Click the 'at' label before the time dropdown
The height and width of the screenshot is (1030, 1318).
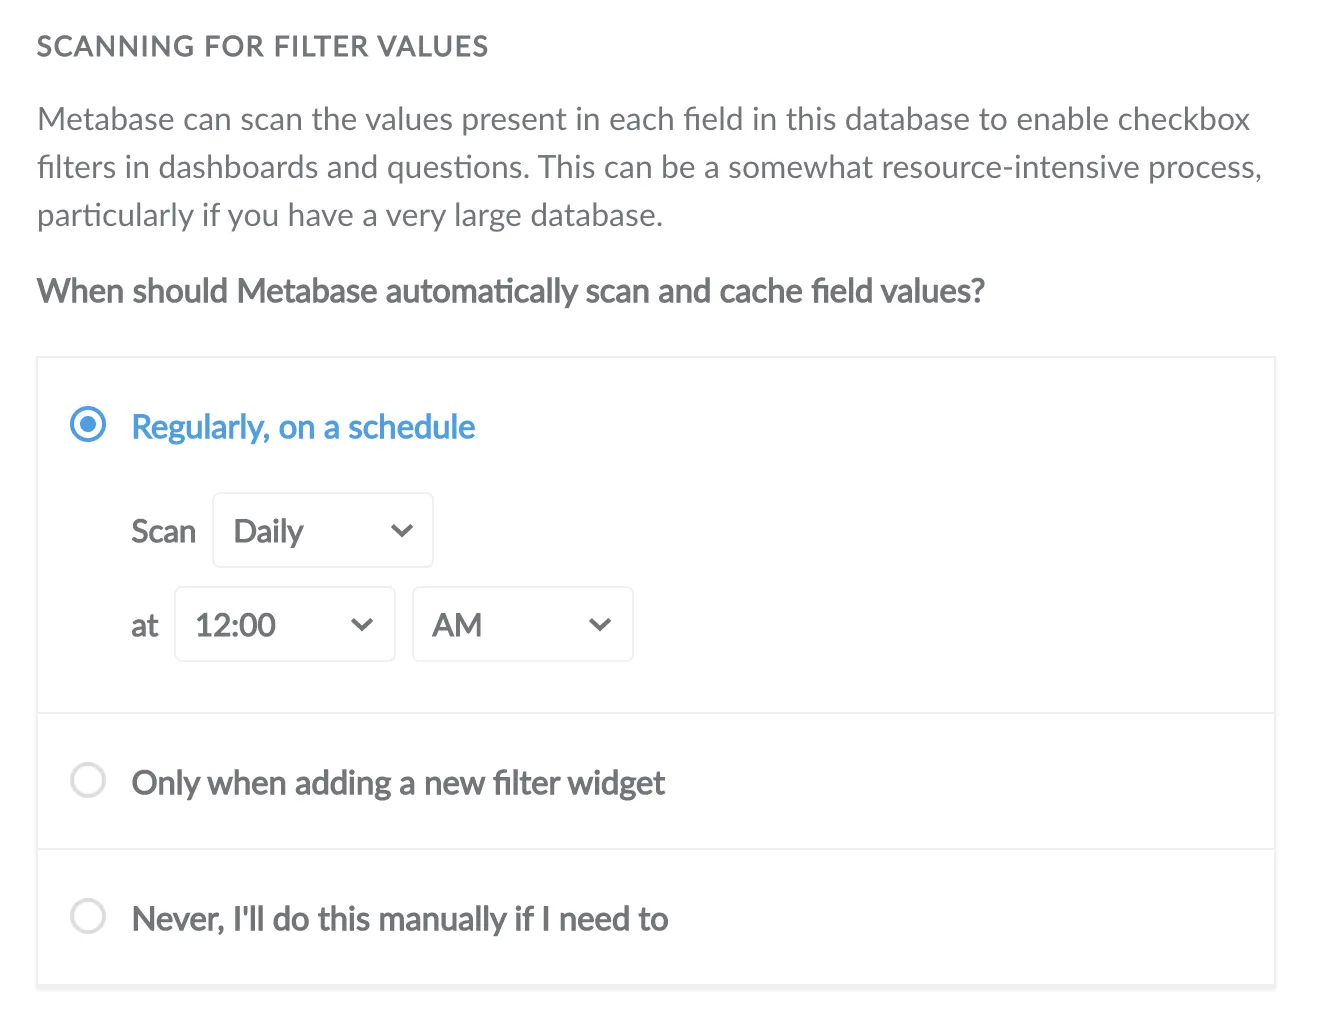pos(145,626)
